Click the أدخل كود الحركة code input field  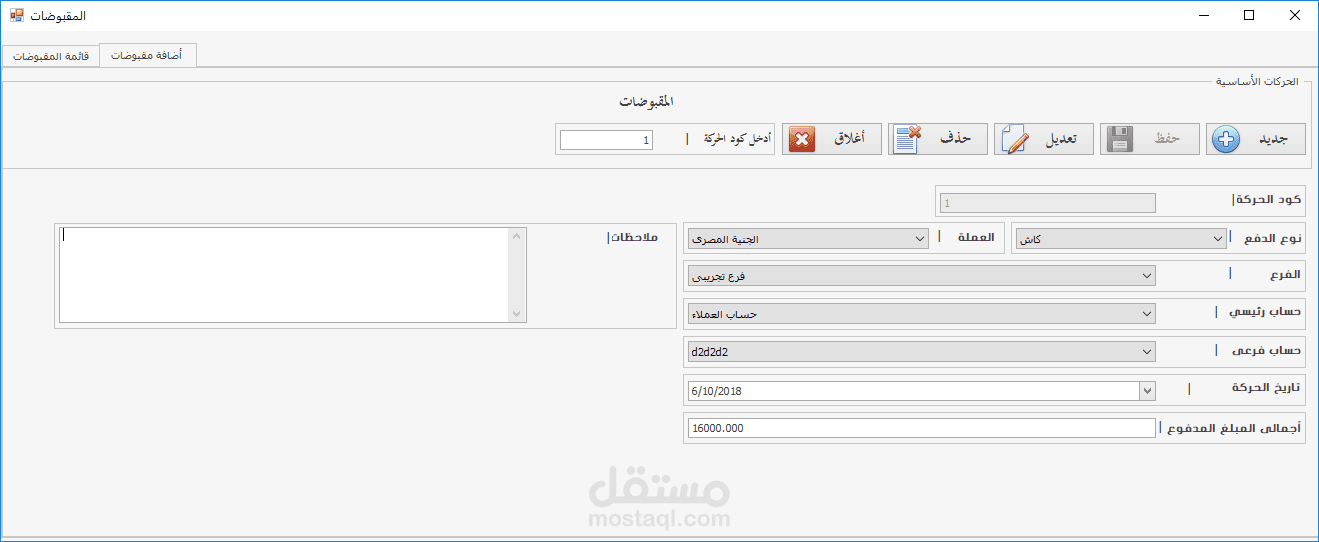(607, 140)
